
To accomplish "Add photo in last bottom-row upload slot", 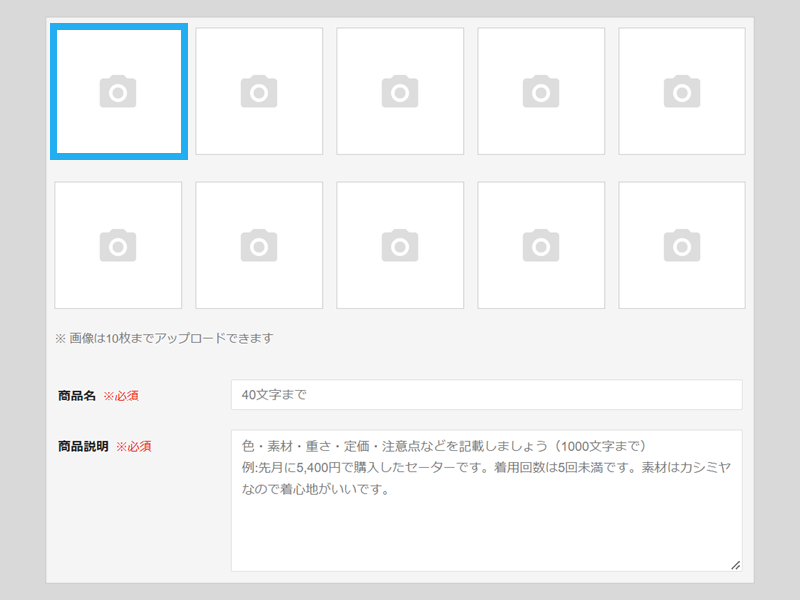I will point(682,245).
